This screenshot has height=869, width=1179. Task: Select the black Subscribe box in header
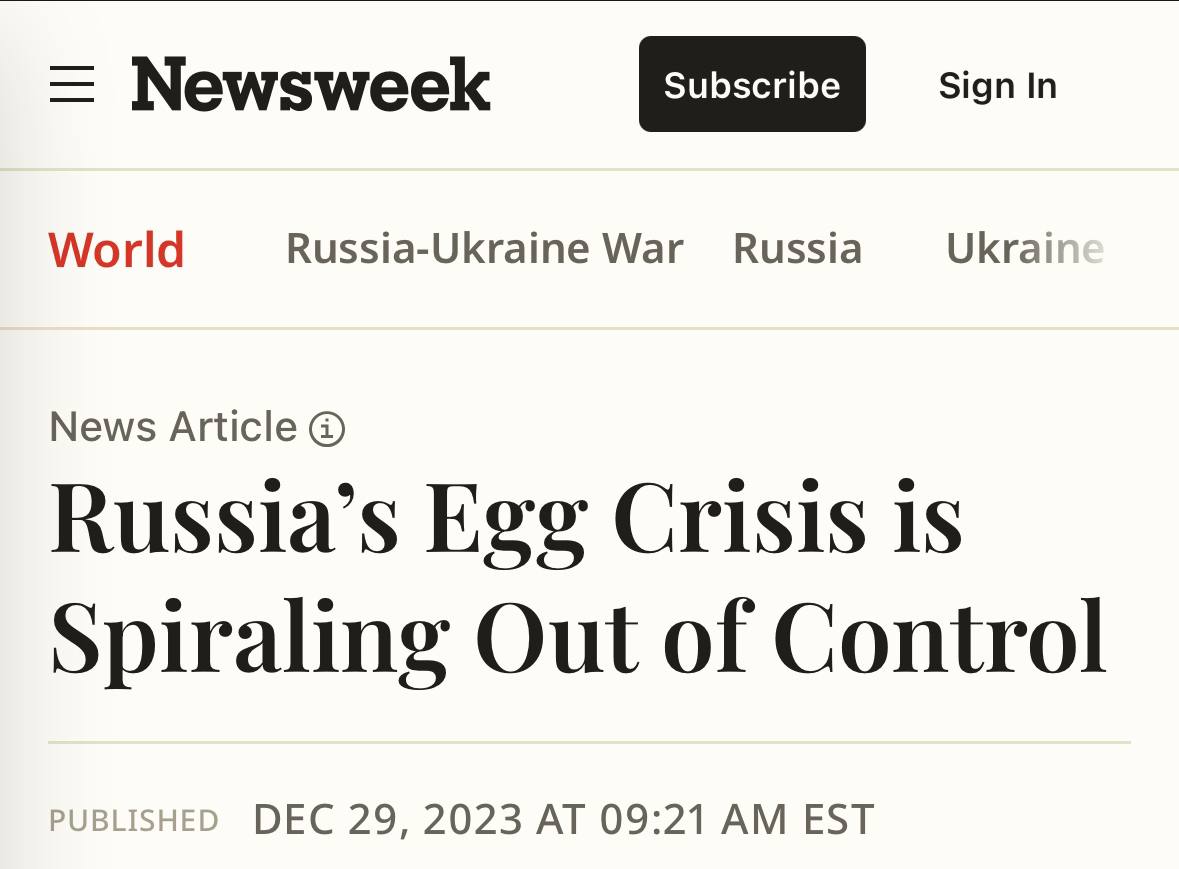(x=752, y=84)
